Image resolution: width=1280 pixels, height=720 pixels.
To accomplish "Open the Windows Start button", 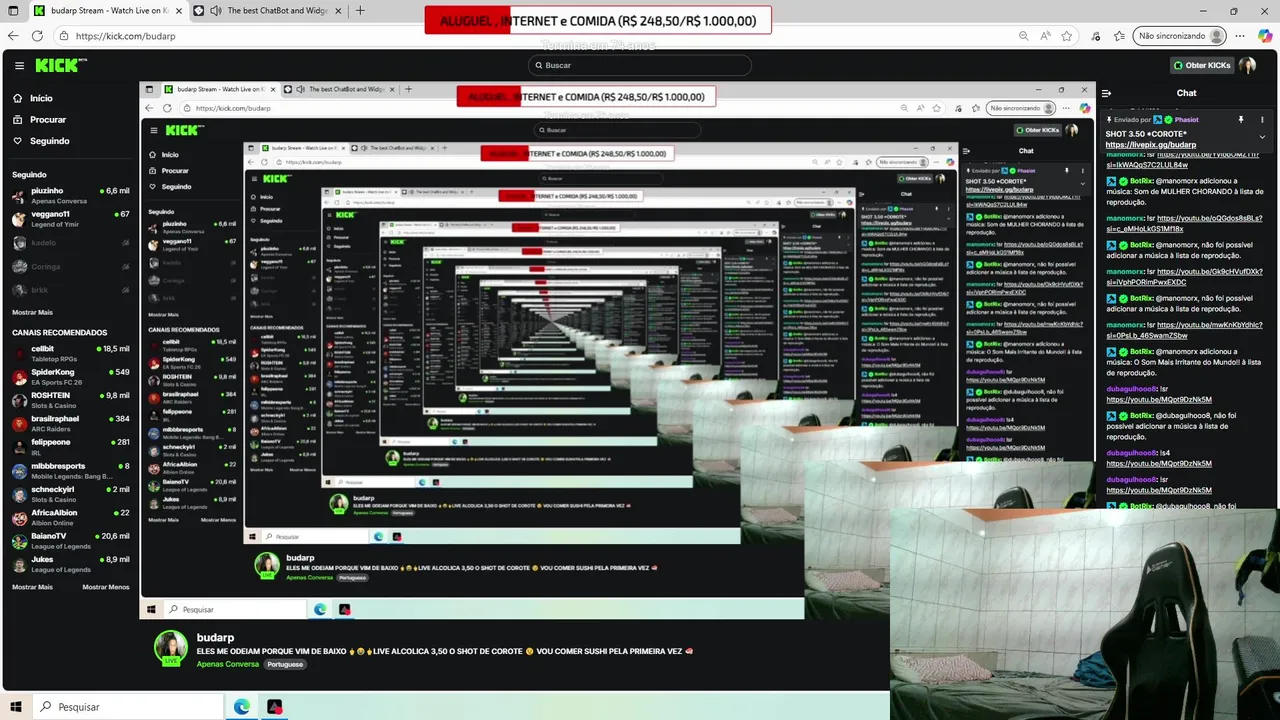I will point(16,707).
